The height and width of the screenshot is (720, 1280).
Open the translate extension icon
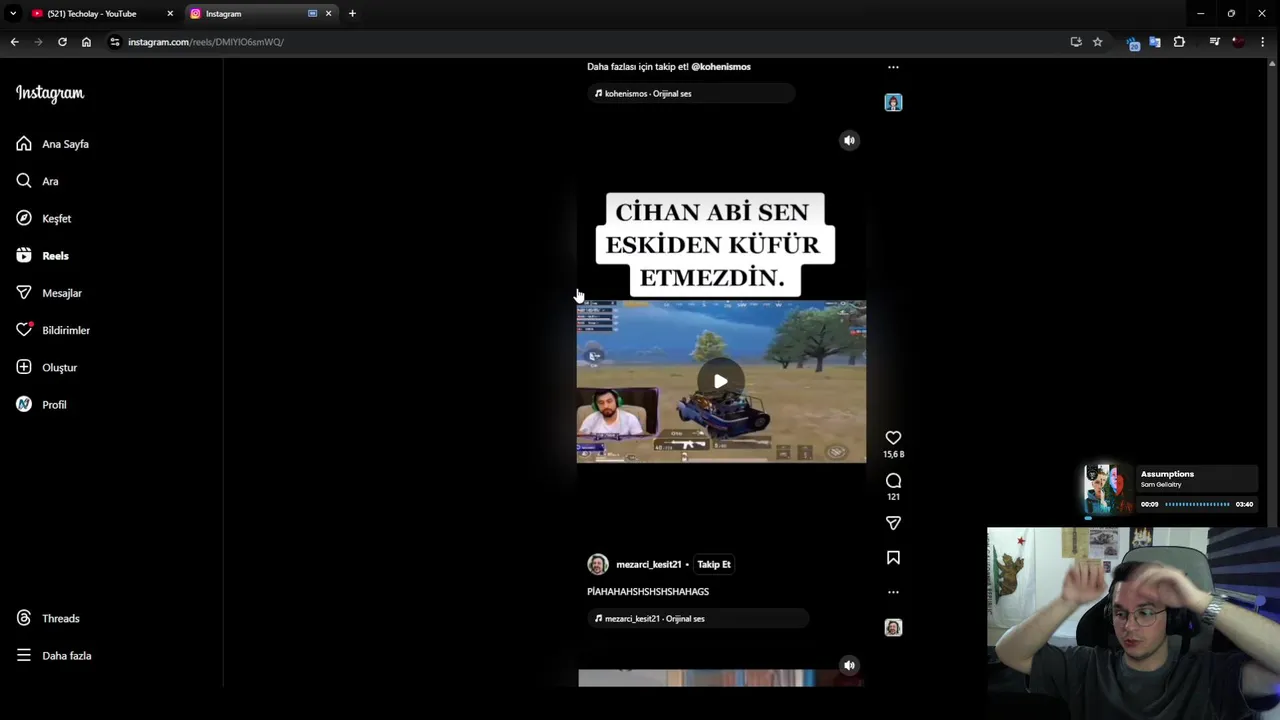coord(1155,42)
